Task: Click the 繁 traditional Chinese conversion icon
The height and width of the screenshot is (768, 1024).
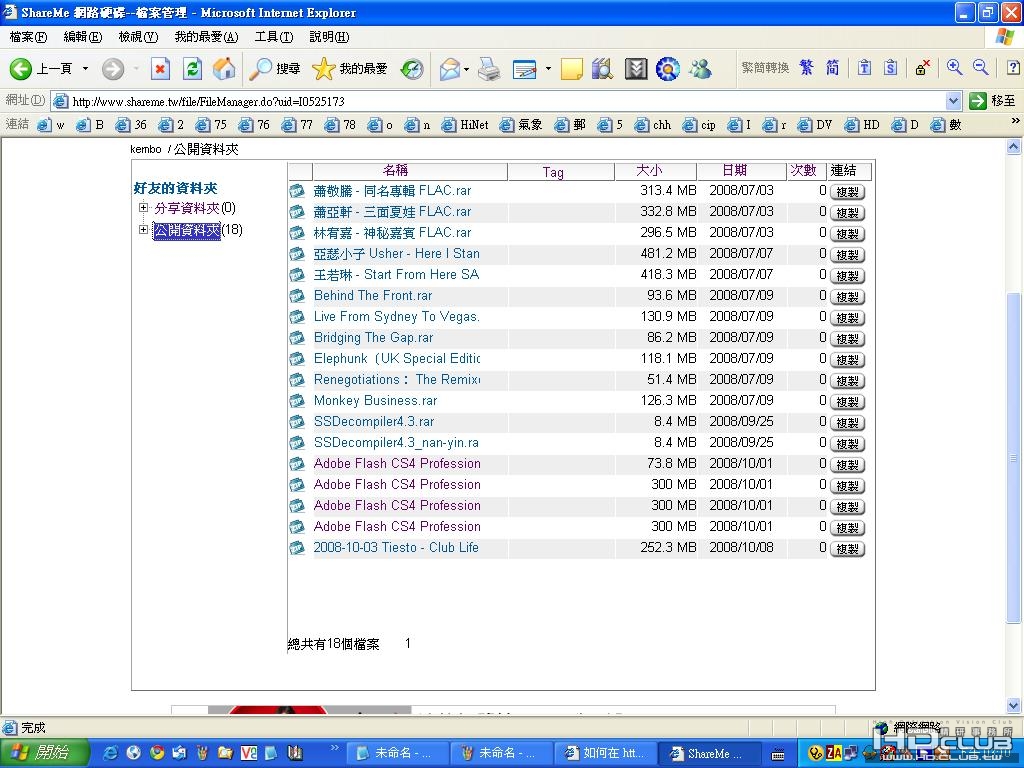Action: pos(806,68)
